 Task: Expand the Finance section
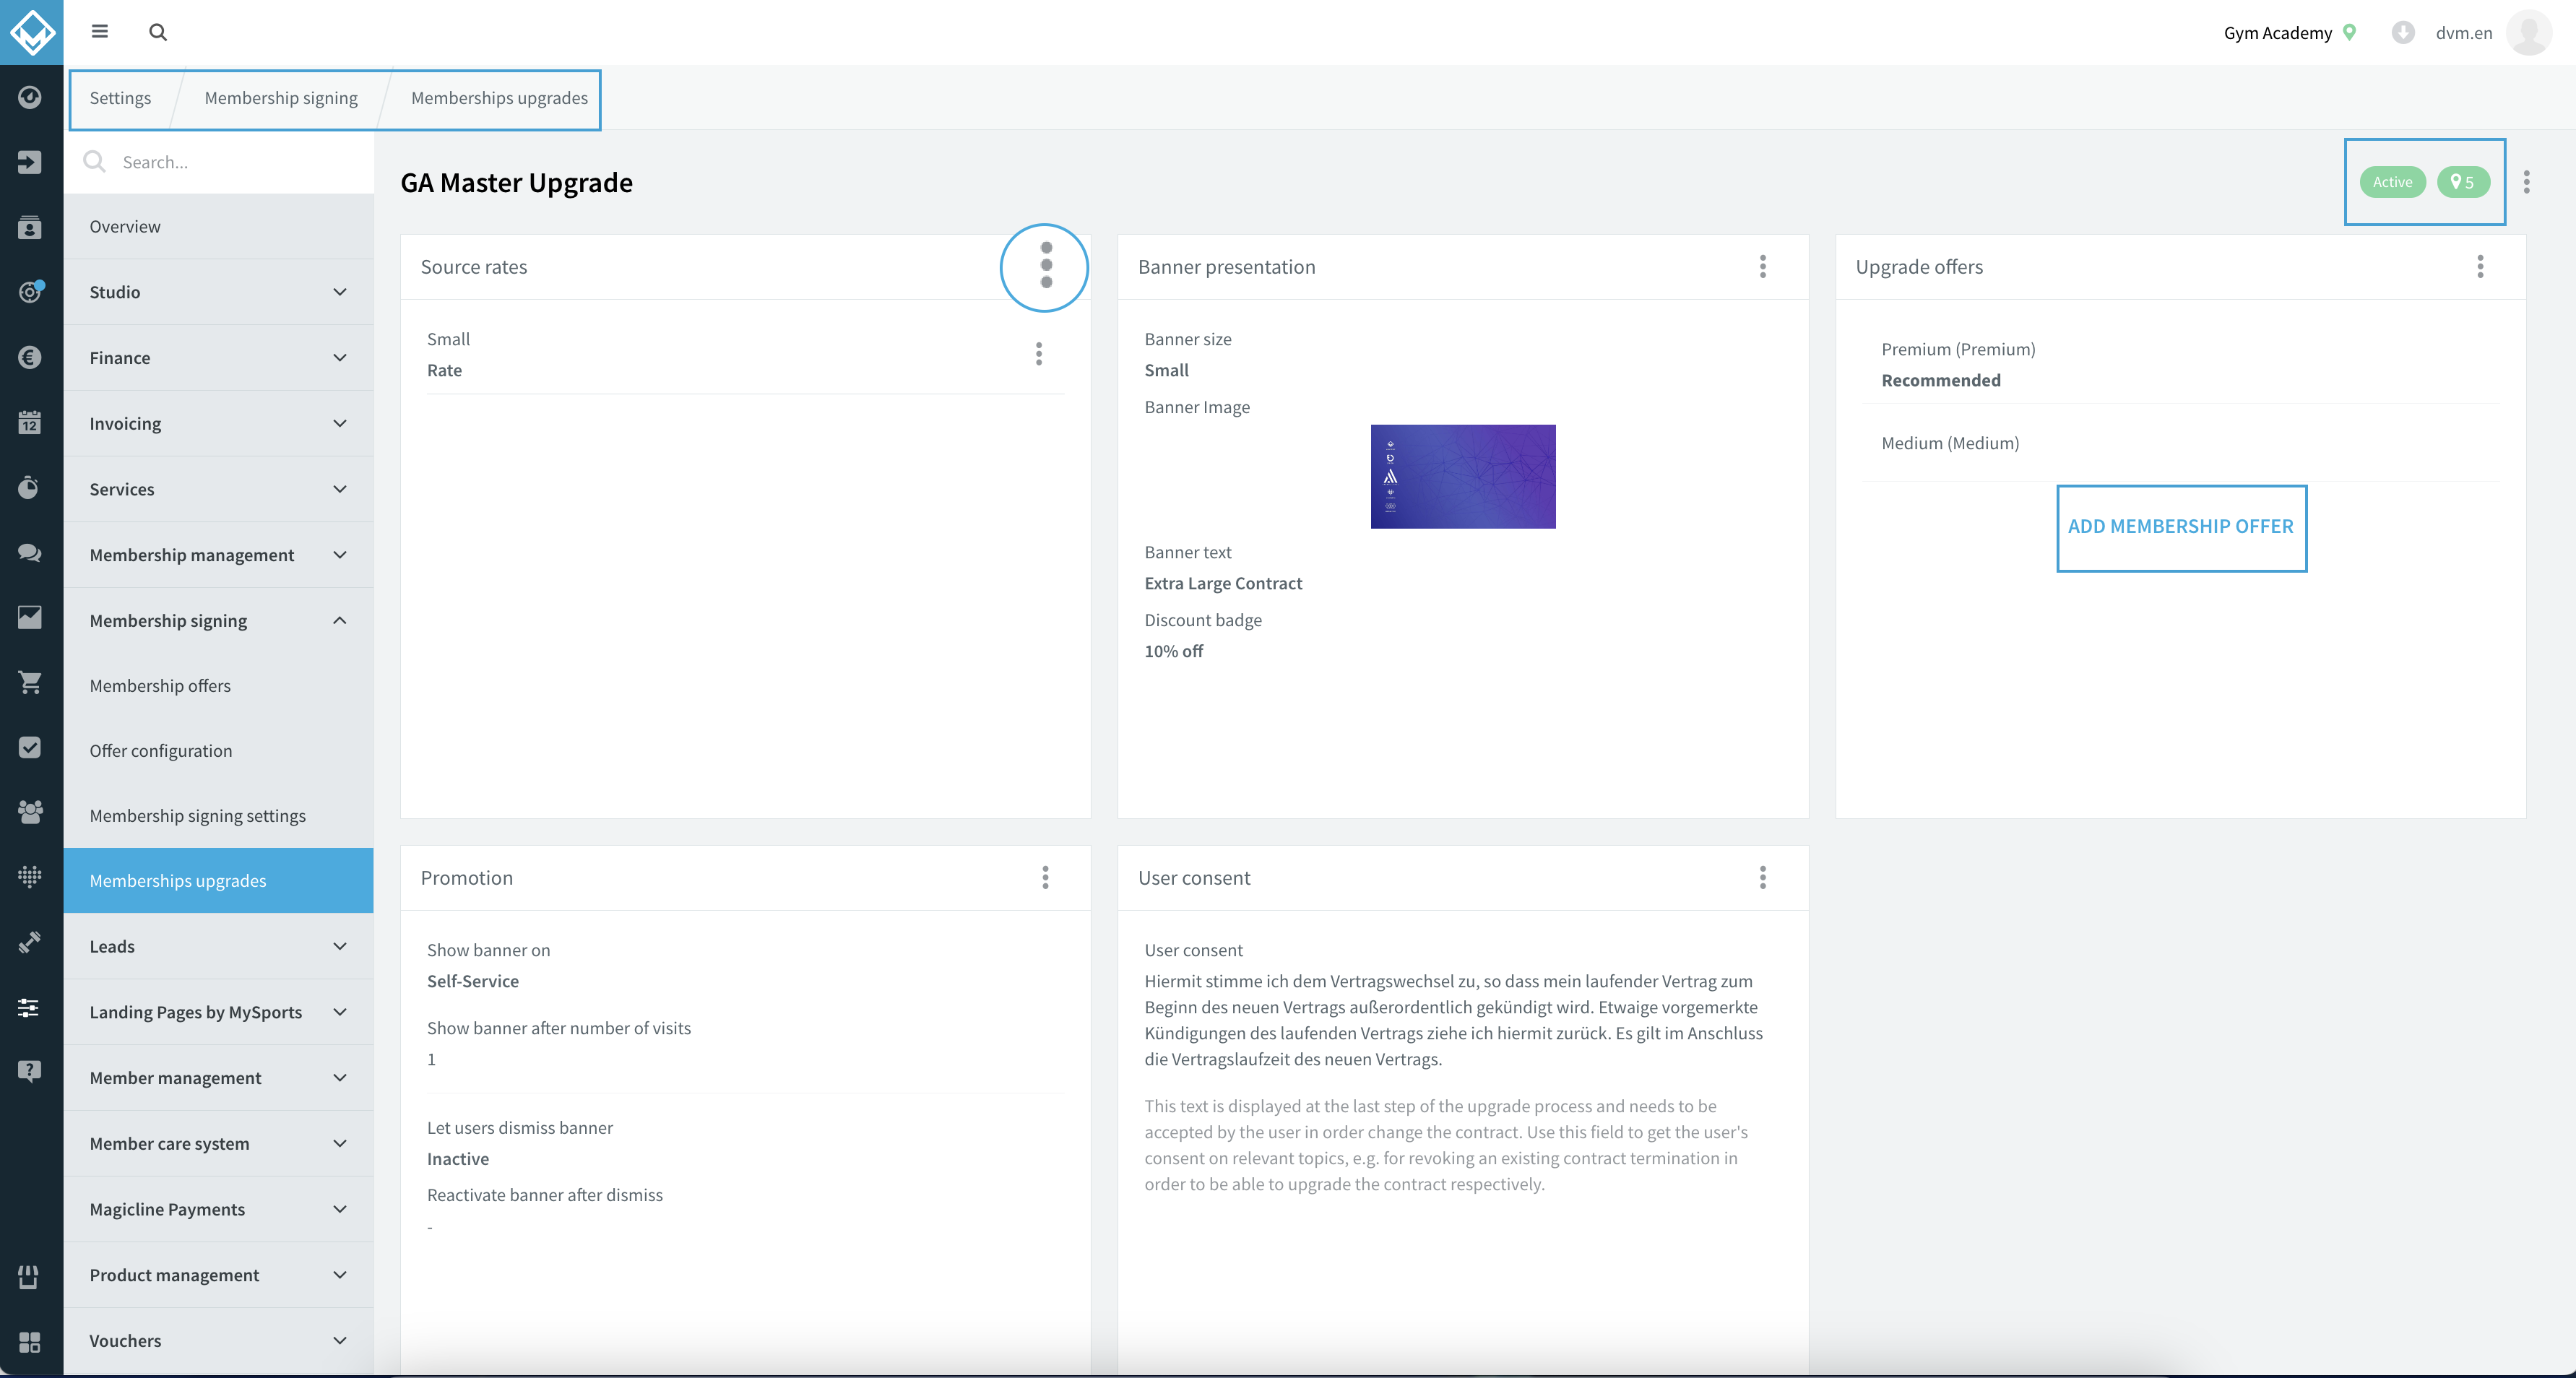tap(218, 358)
